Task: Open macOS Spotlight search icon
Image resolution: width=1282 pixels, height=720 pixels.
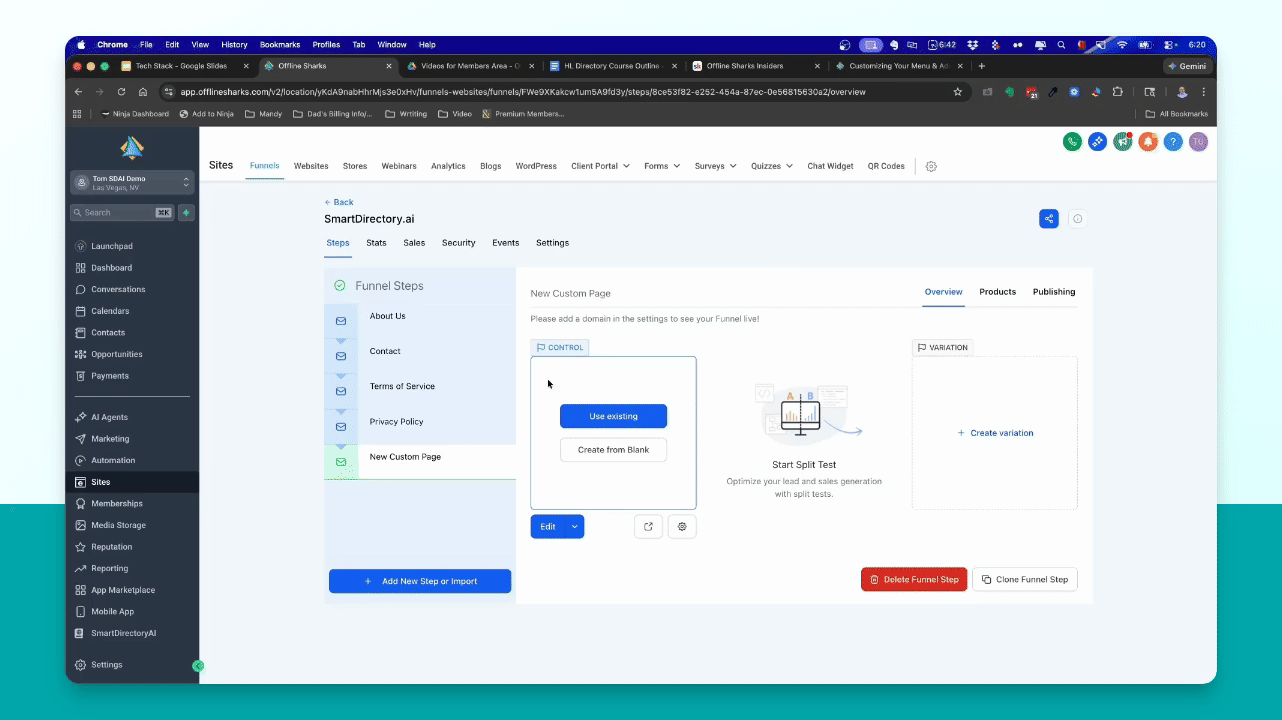Action: point(1061,45)
